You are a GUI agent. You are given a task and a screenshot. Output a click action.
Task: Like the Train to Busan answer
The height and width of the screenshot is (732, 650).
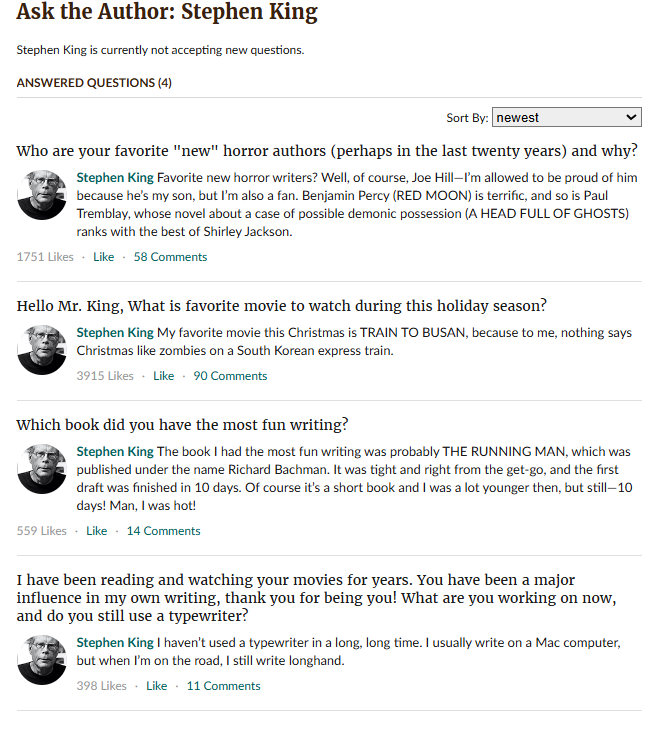(x=163, y=376)
